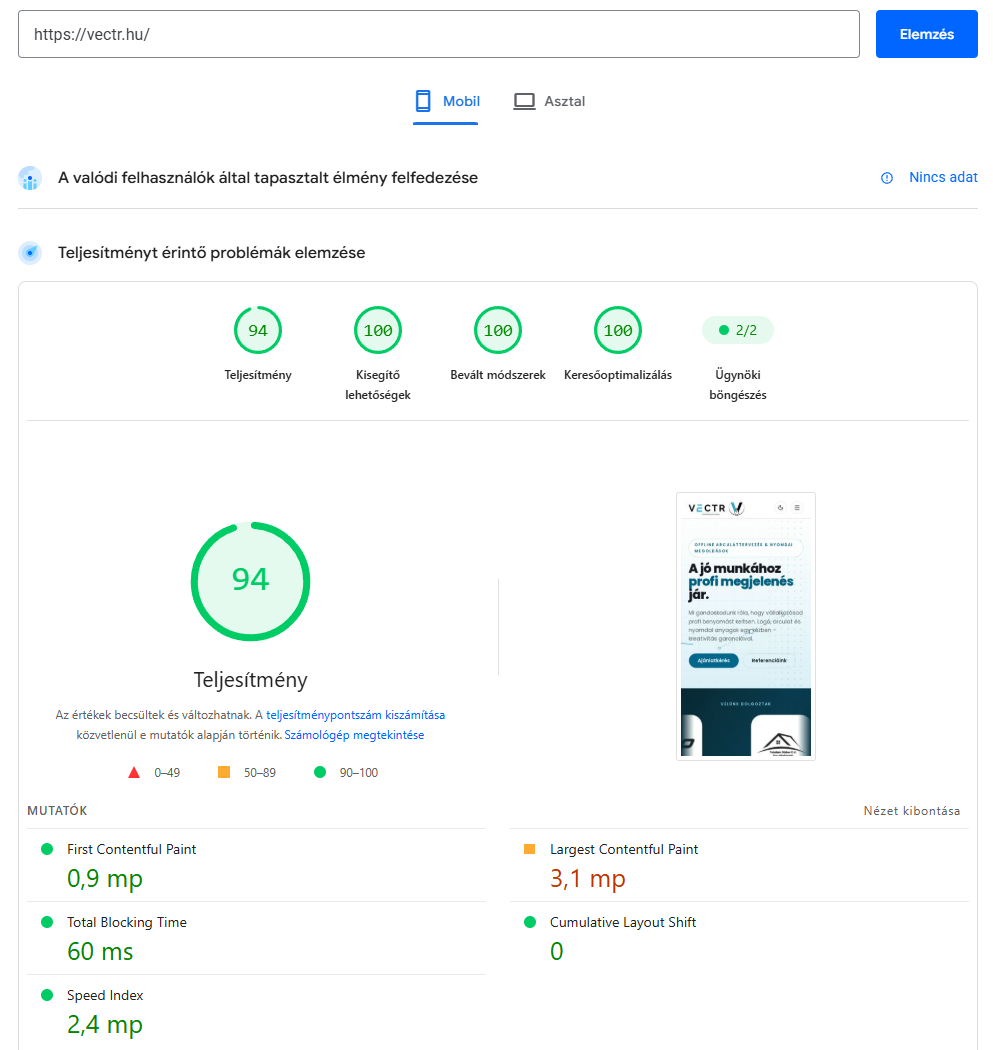The height and width of the screenshot is (1050, 993).
Task: Click the red triangle 0–49 legend icon
Action: [134, 772]
